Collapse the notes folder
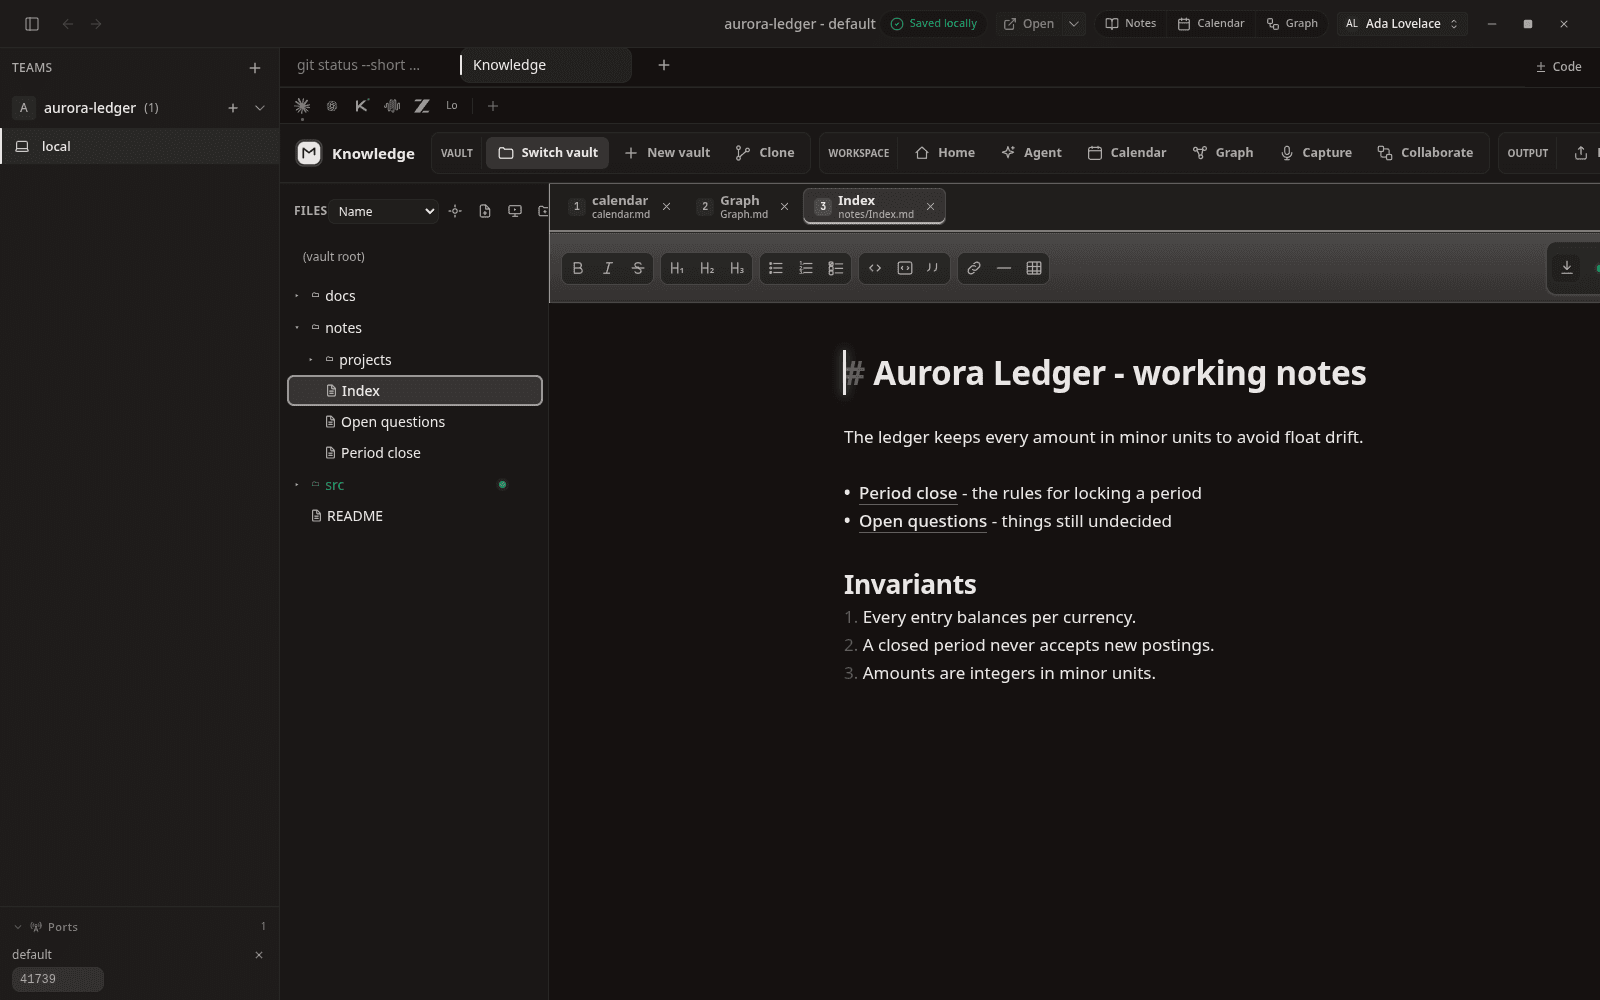 click(297, 328)
